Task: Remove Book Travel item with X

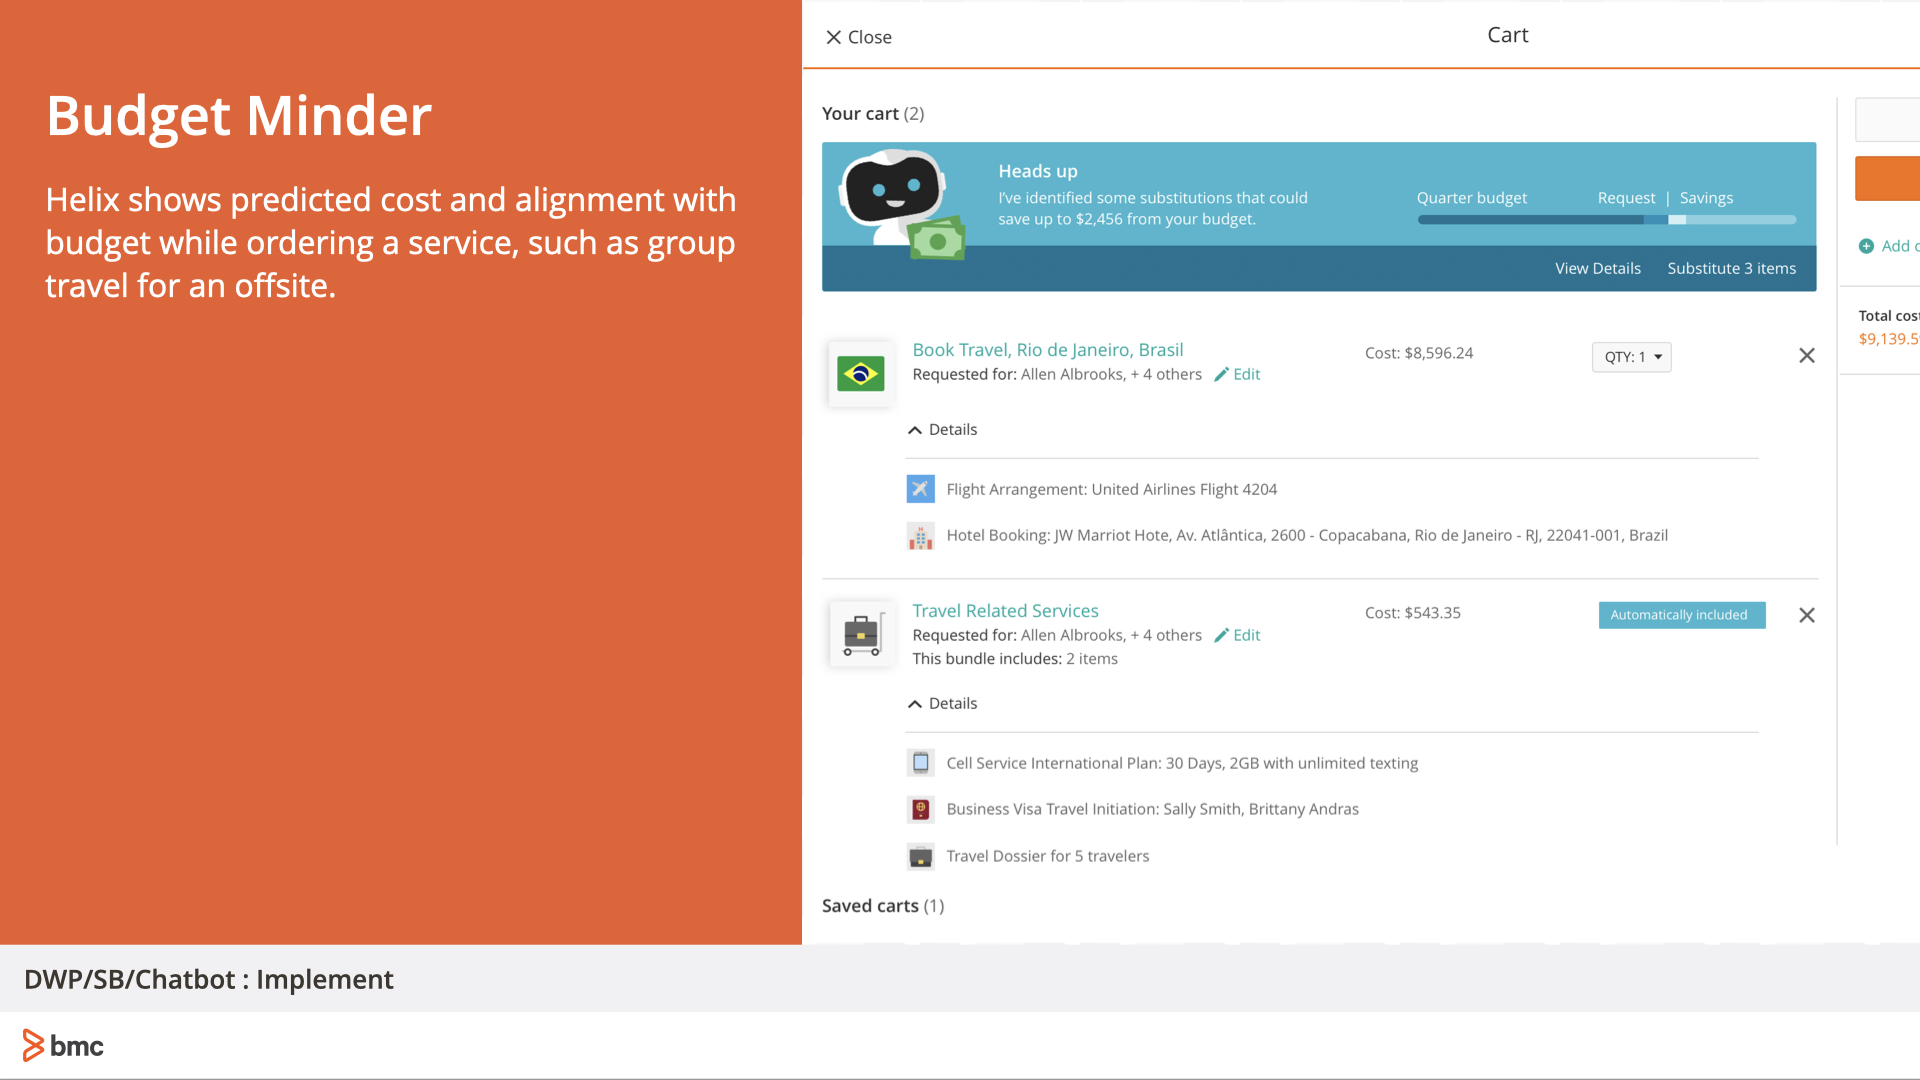Action: 1806,356
